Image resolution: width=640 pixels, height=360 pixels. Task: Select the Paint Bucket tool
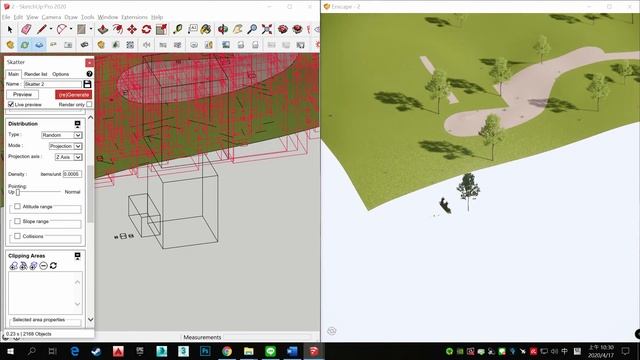click(x=206, y=29)
